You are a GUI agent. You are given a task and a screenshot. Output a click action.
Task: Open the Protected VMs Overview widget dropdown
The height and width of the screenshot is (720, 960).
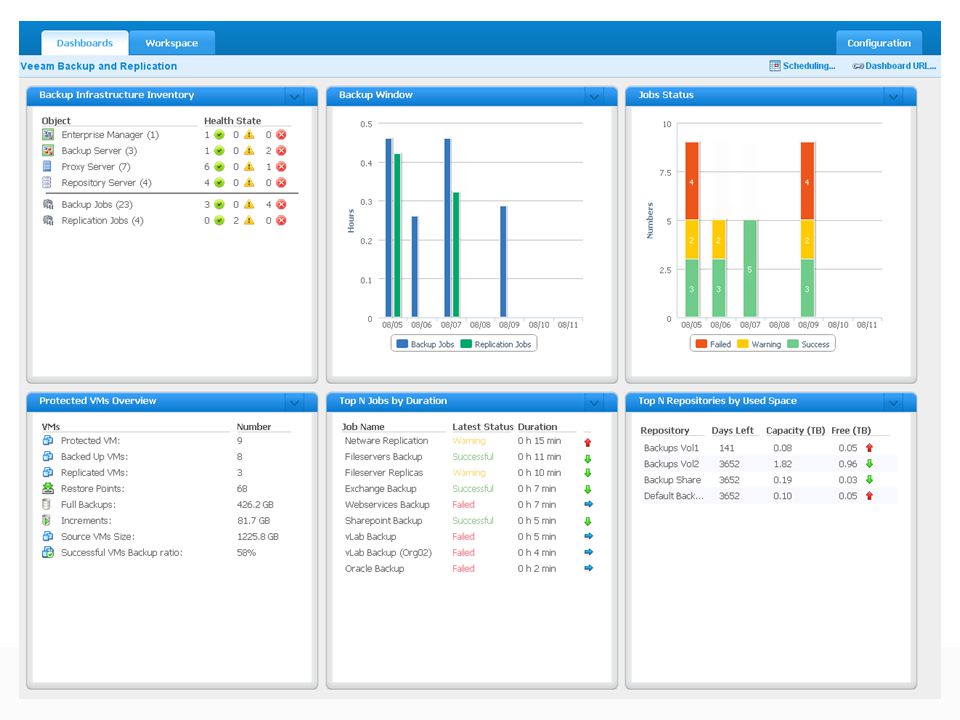(x=294, y=402)
